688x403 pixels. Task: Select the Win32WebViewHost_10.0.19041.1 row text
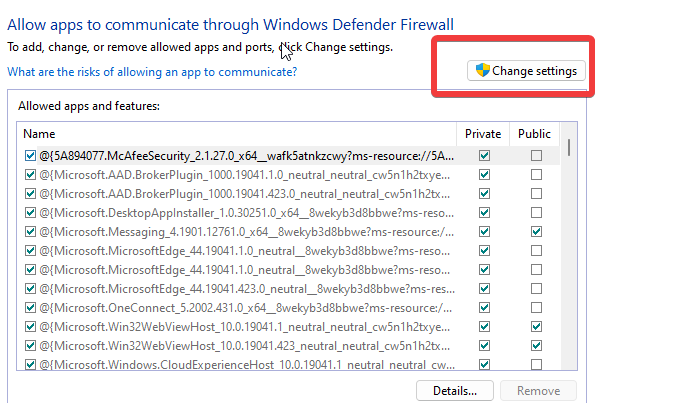click(244, 327)
